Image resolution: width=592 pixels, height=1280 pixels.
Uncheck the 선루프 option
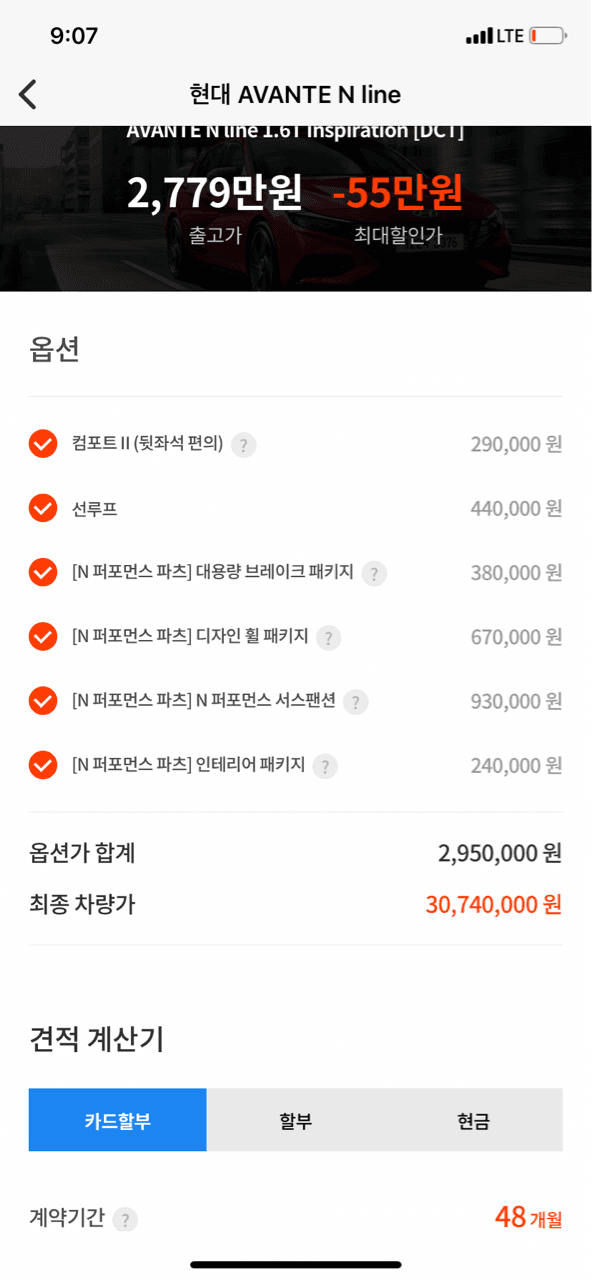(x=42, y=508)
